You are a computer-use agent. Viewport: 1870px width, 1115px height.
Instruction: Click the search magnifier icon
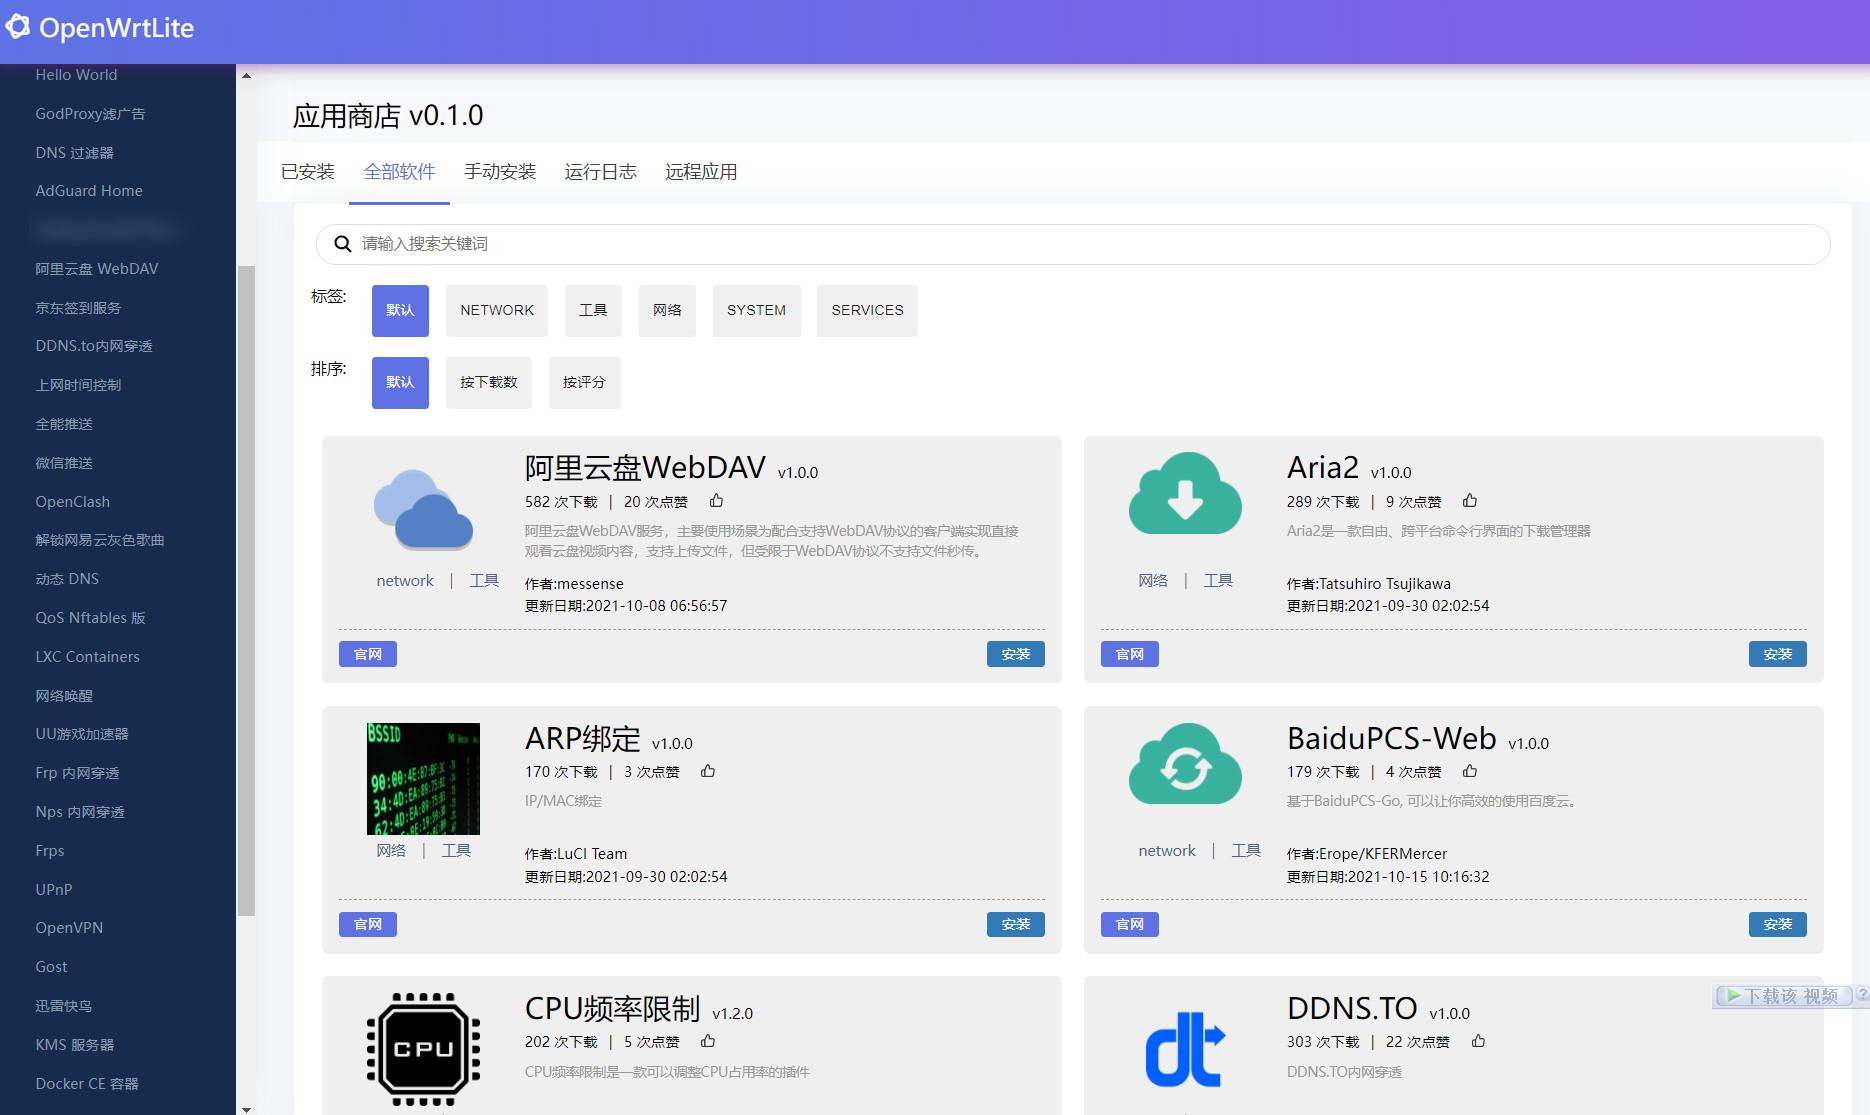[x=342, y=244]
